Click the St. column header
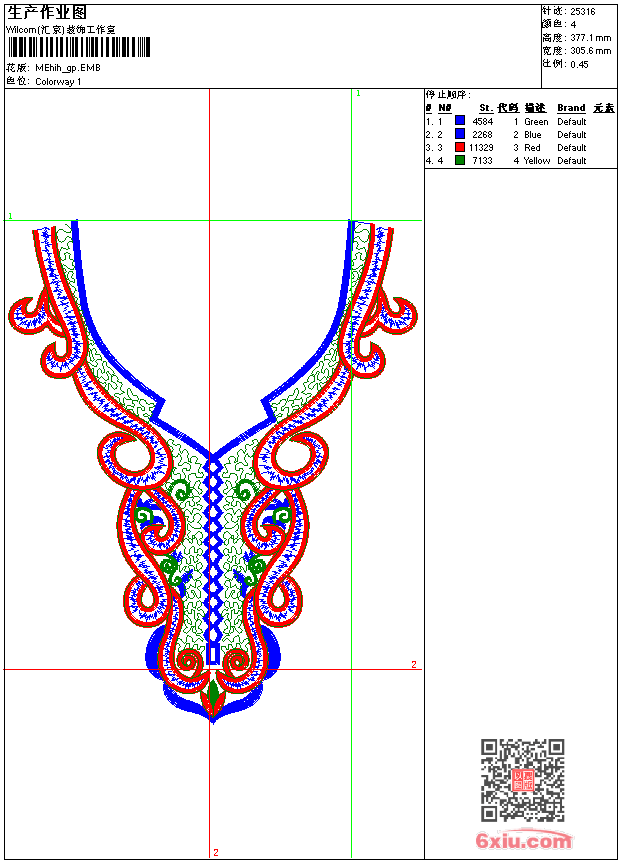Screen dimensions: 620x860 pyautogui.click(x=485, y=108)
